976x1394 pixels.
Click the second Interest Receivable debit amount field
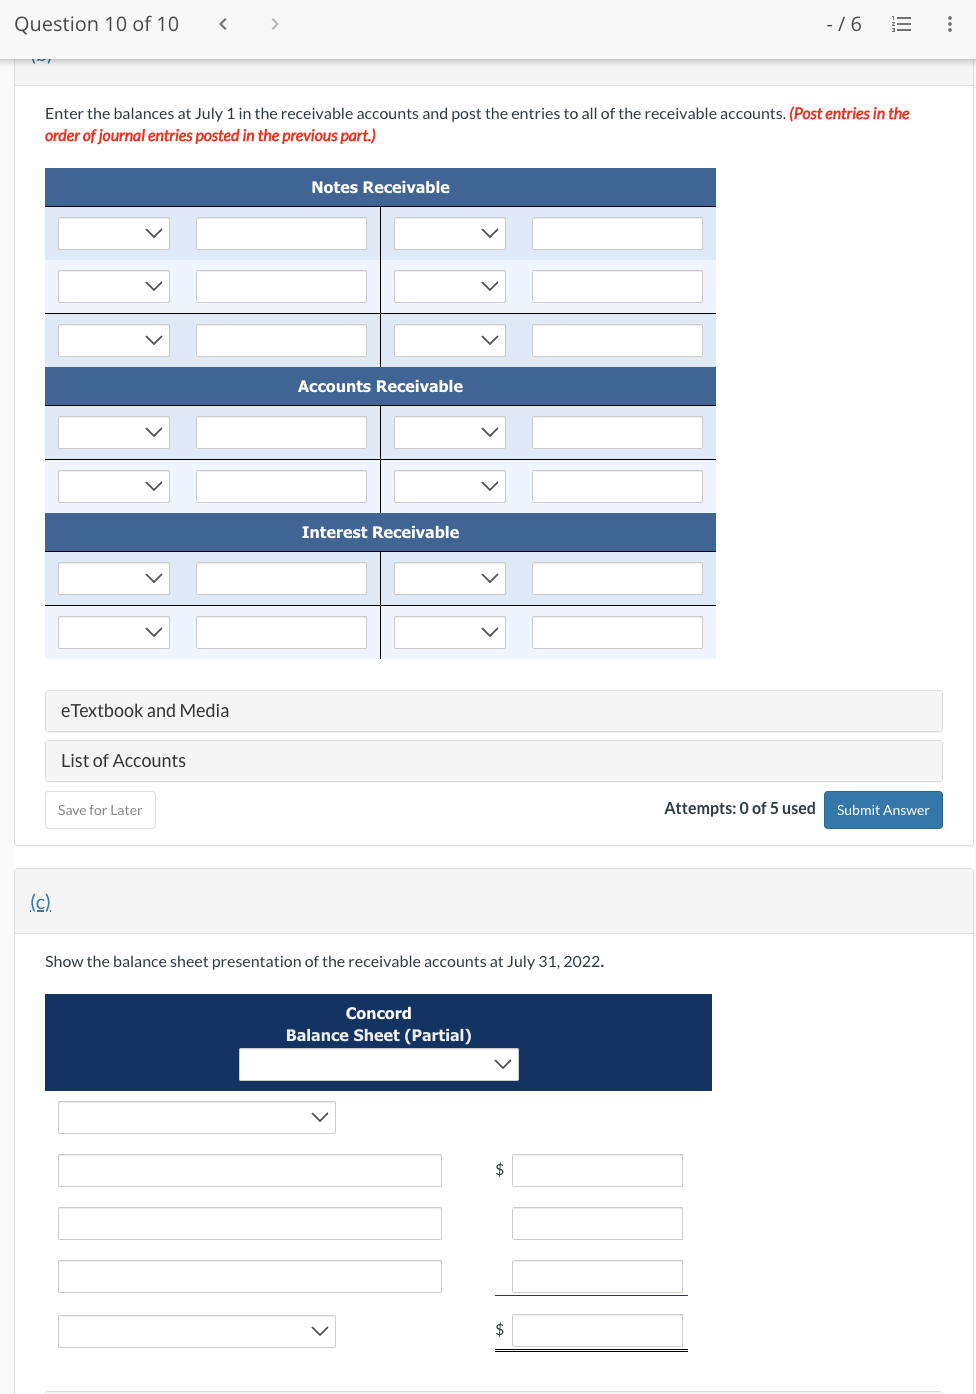point(281,632)
